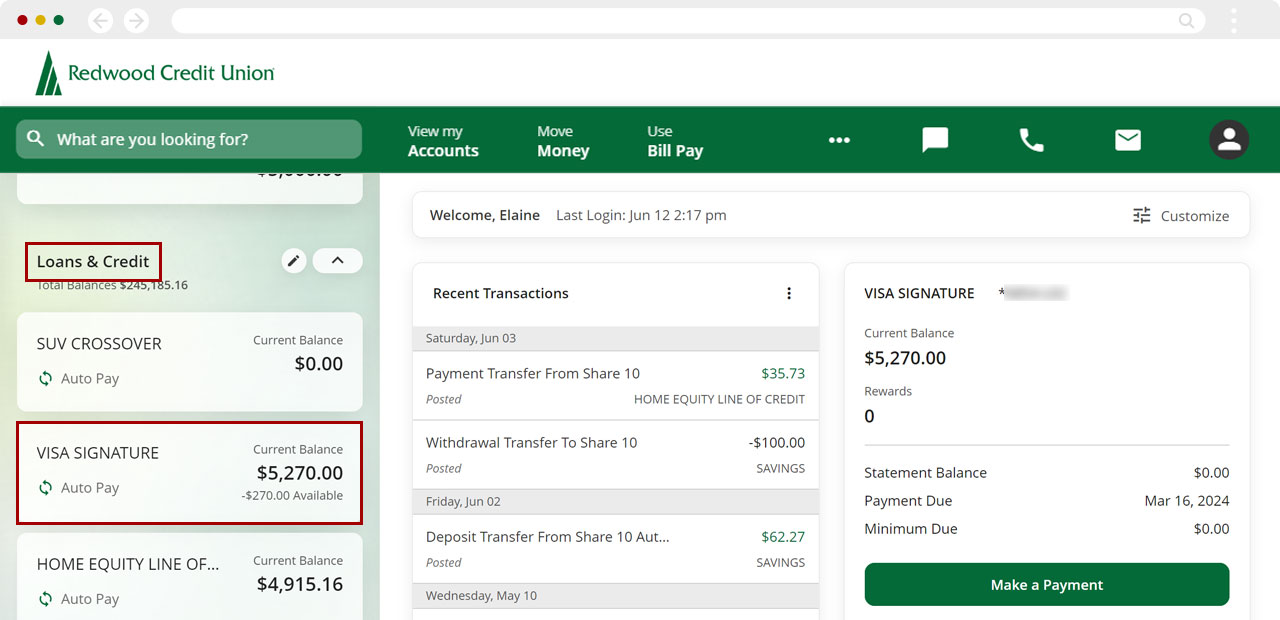Open Recent Transactions three-dot options menu
This screenshot has height=620, width=1280.
pos(789,293)
